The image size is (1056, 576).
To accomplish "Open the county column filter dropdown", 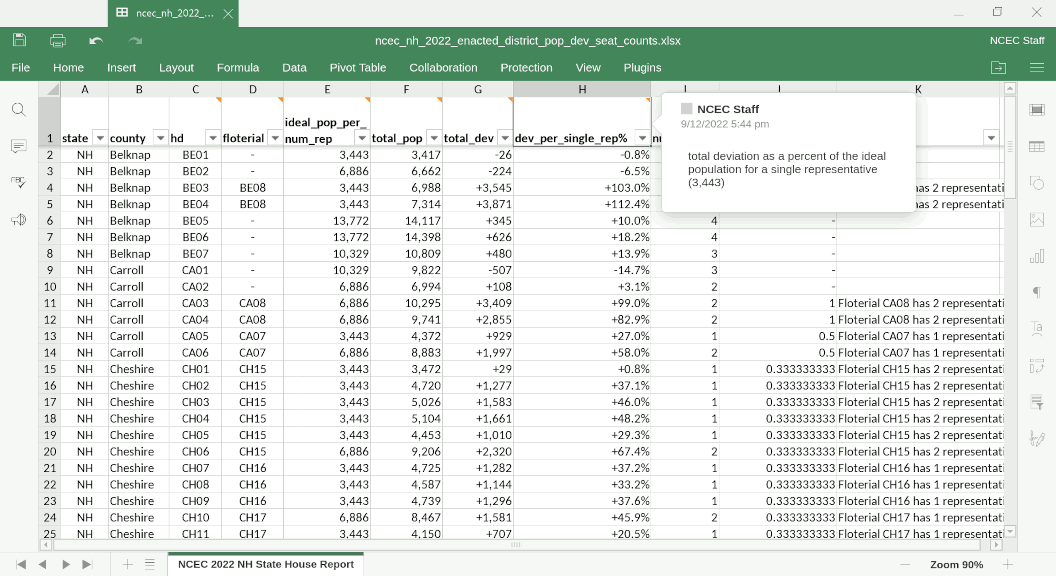I will 159,138.
